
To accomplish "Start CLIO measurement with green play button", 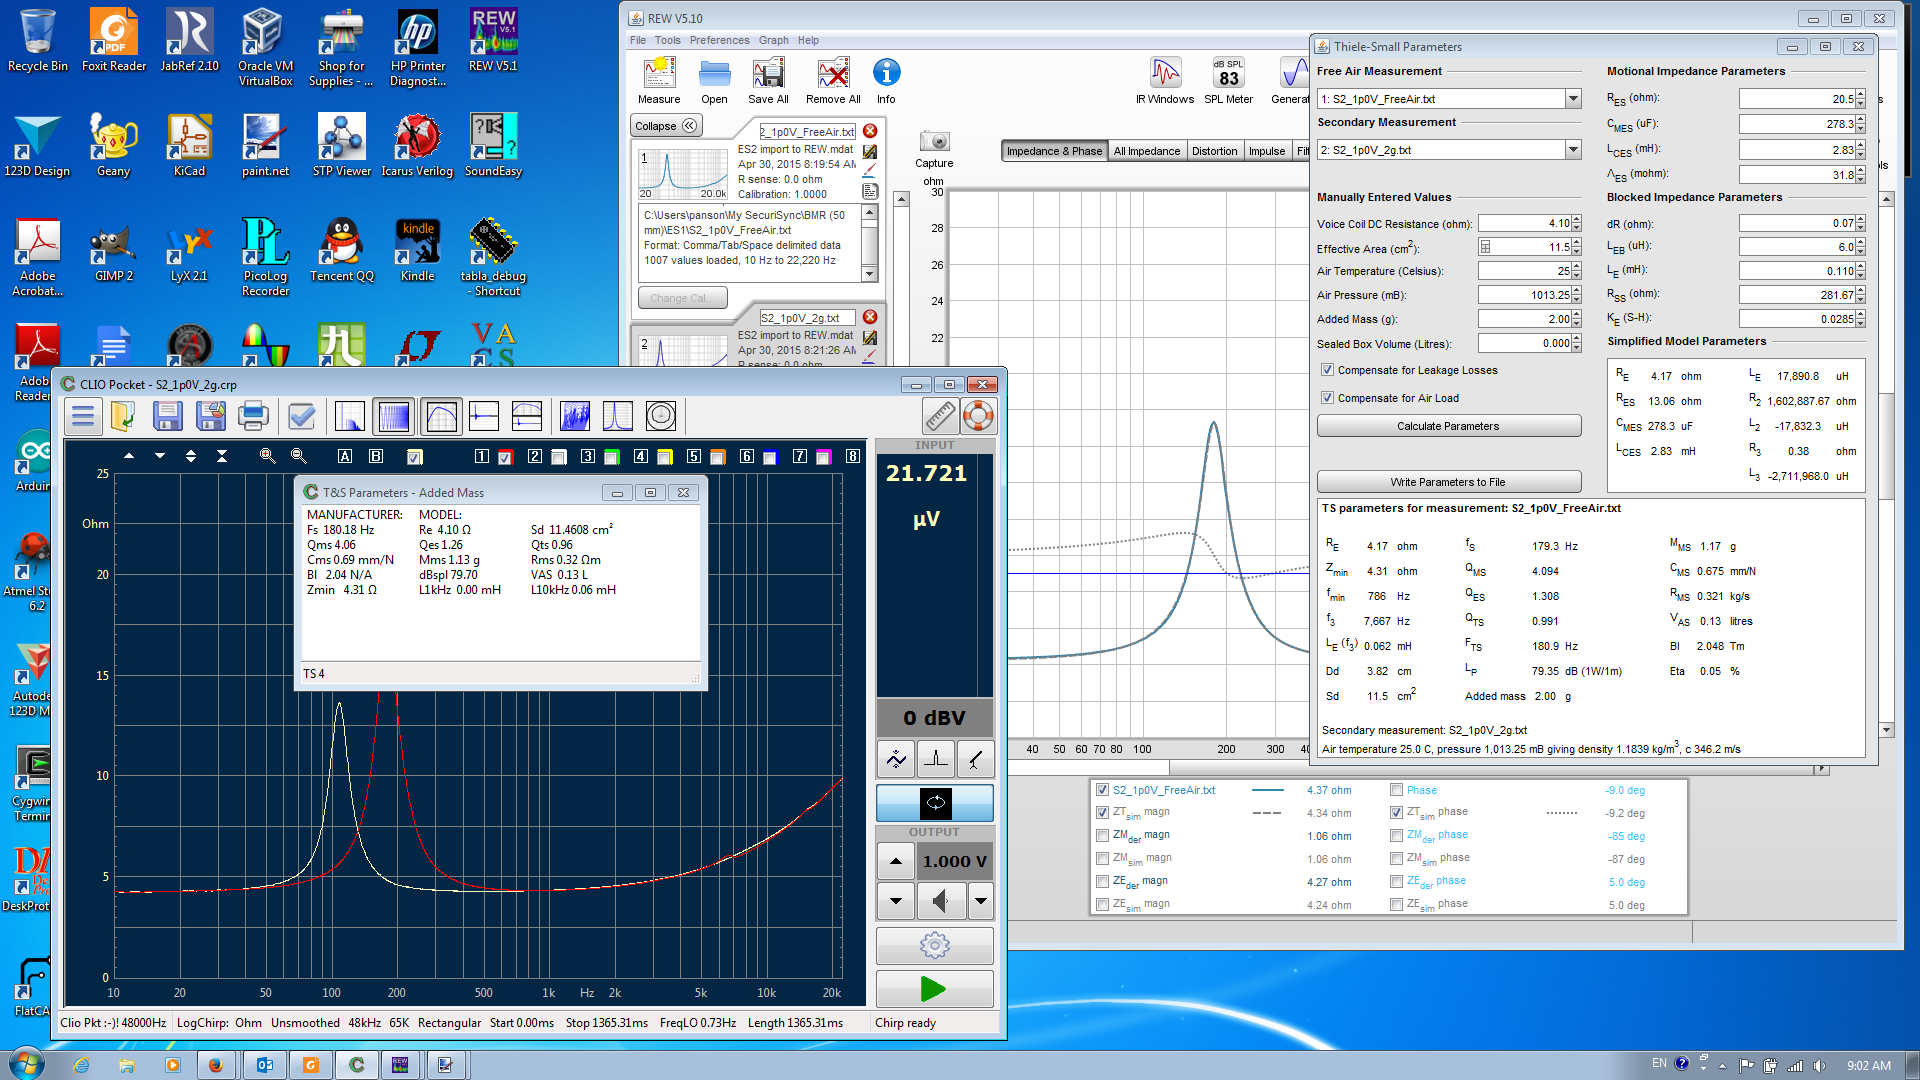I will (x=934, y=989).
